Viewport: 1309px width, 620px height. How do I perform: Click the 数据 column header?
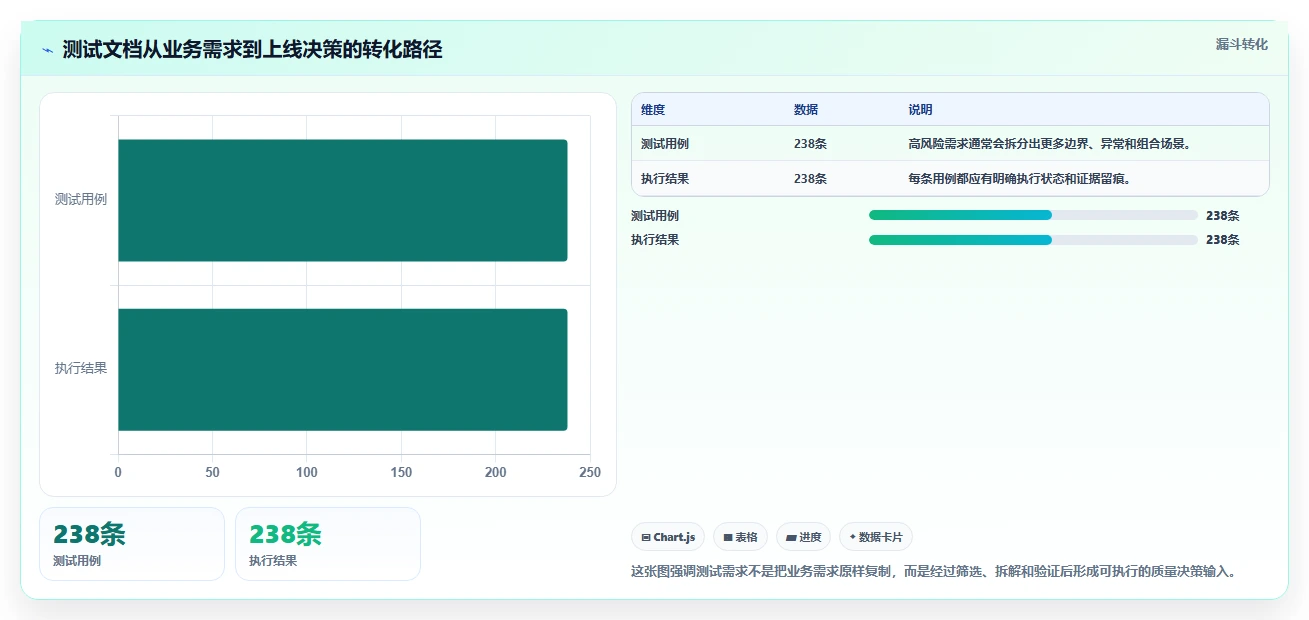point(806,110)
